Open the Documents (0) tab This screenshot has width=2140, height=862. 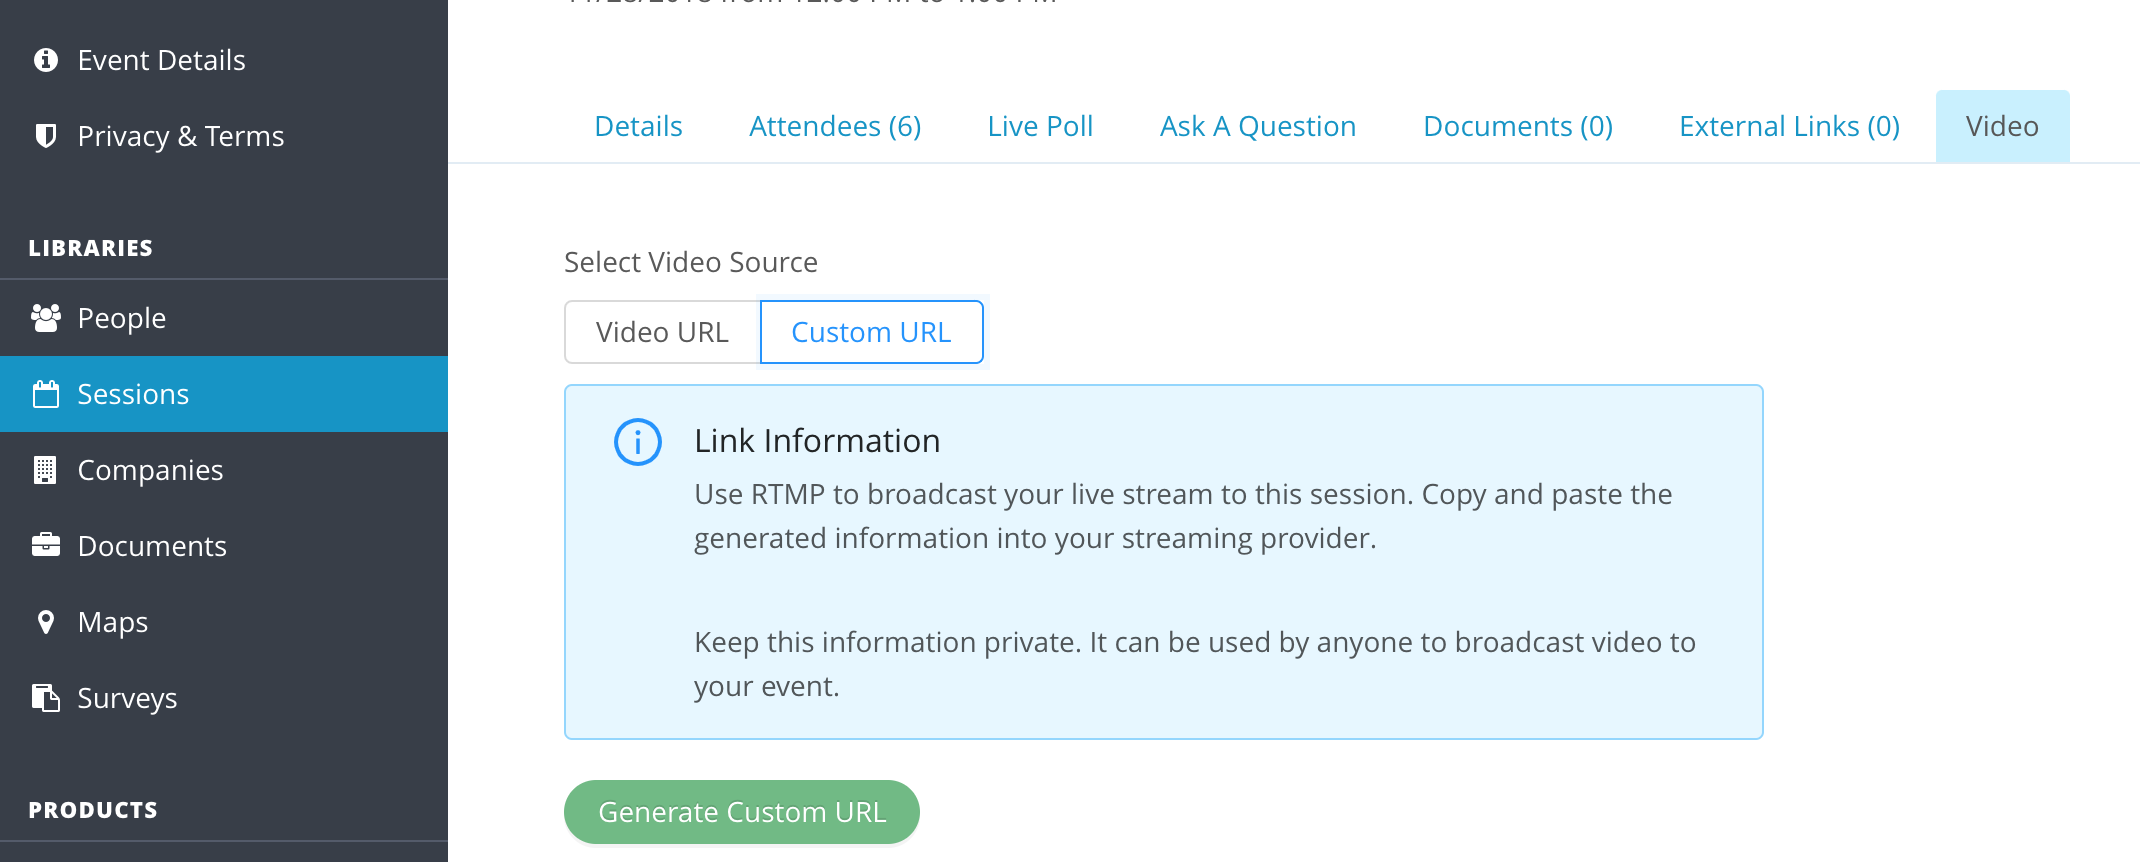1518,126
